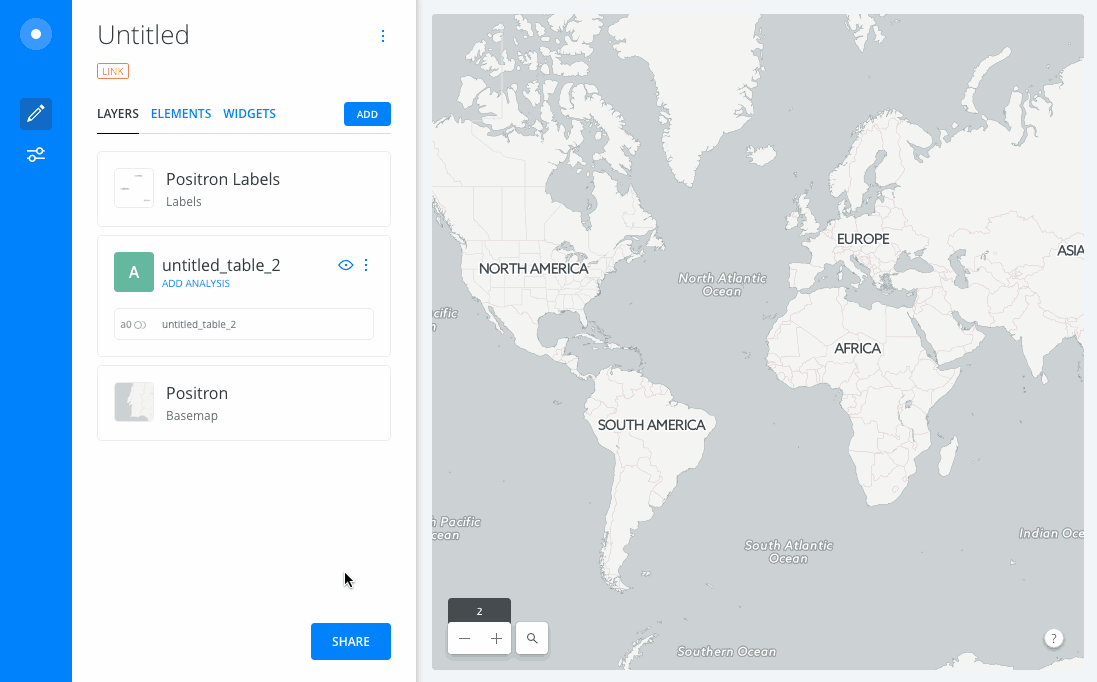Click the South Atlantic Ocean label
Screen dimensions: 1097x682
(788, 552)
